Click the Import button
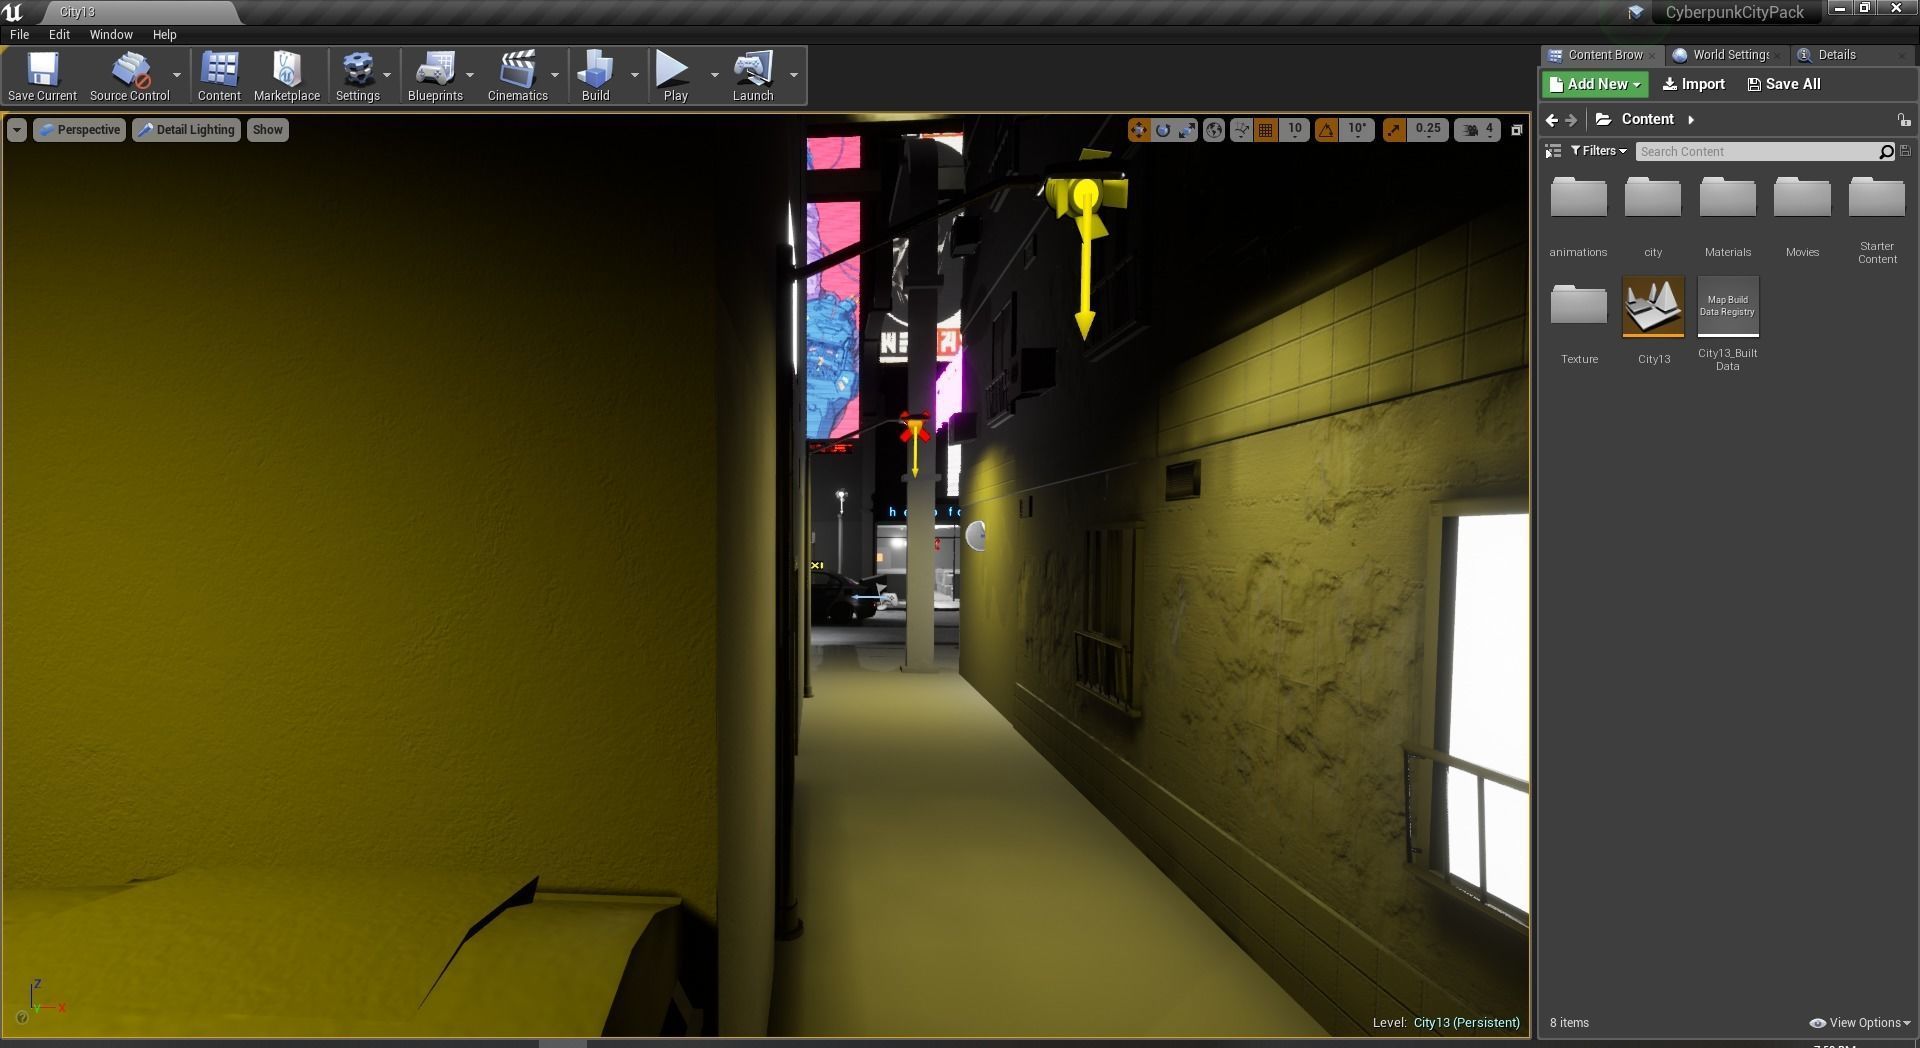The image size is (1920, 1048). click(1693, 84)
